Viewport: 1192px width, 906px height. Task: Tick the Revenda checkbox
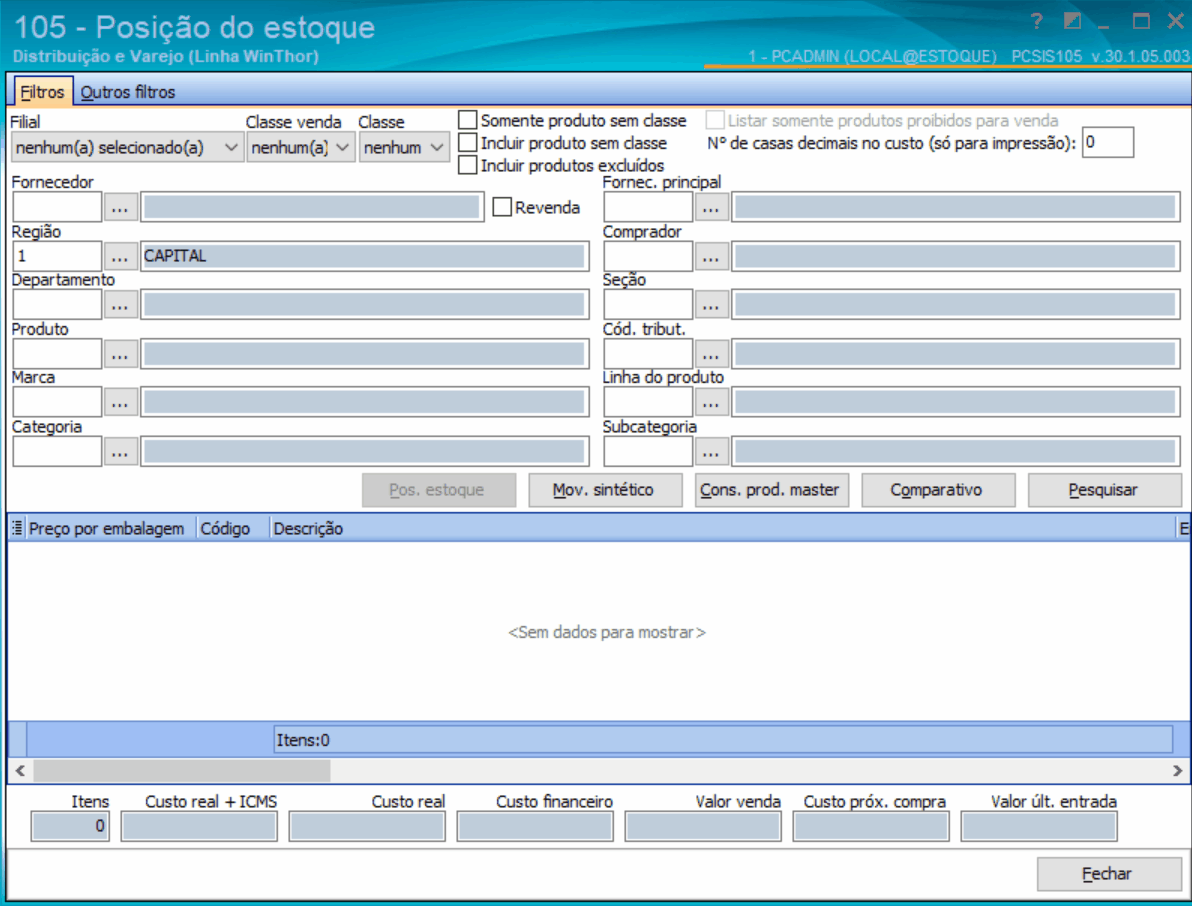coord(502,207)
